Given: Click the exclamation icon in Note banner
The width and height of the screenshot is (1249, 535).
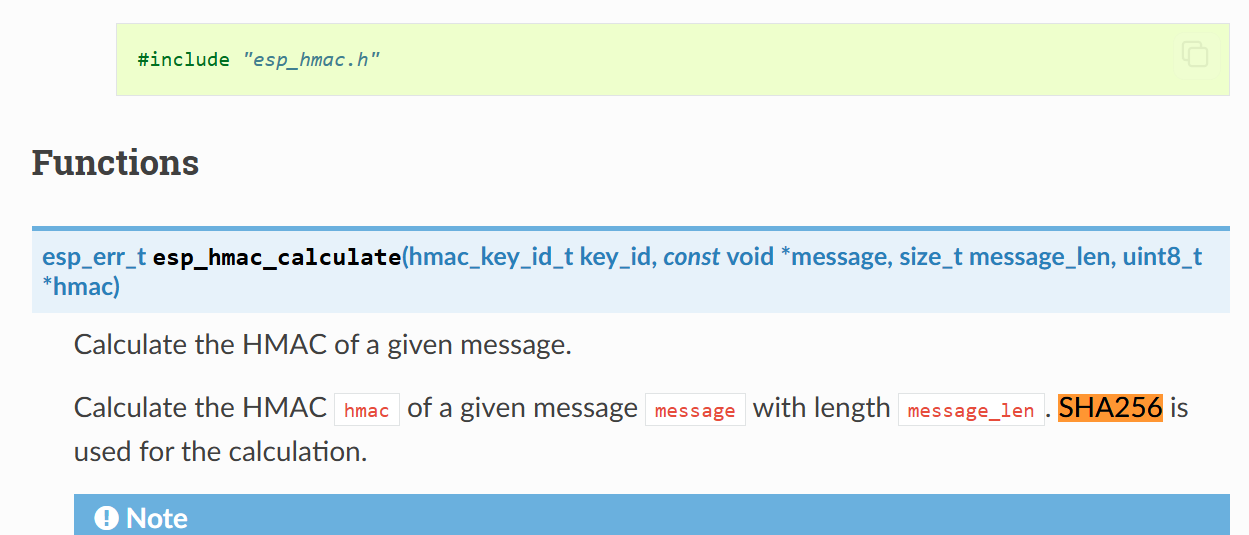Looking at the screenshot, I should (x=106, y=518).
